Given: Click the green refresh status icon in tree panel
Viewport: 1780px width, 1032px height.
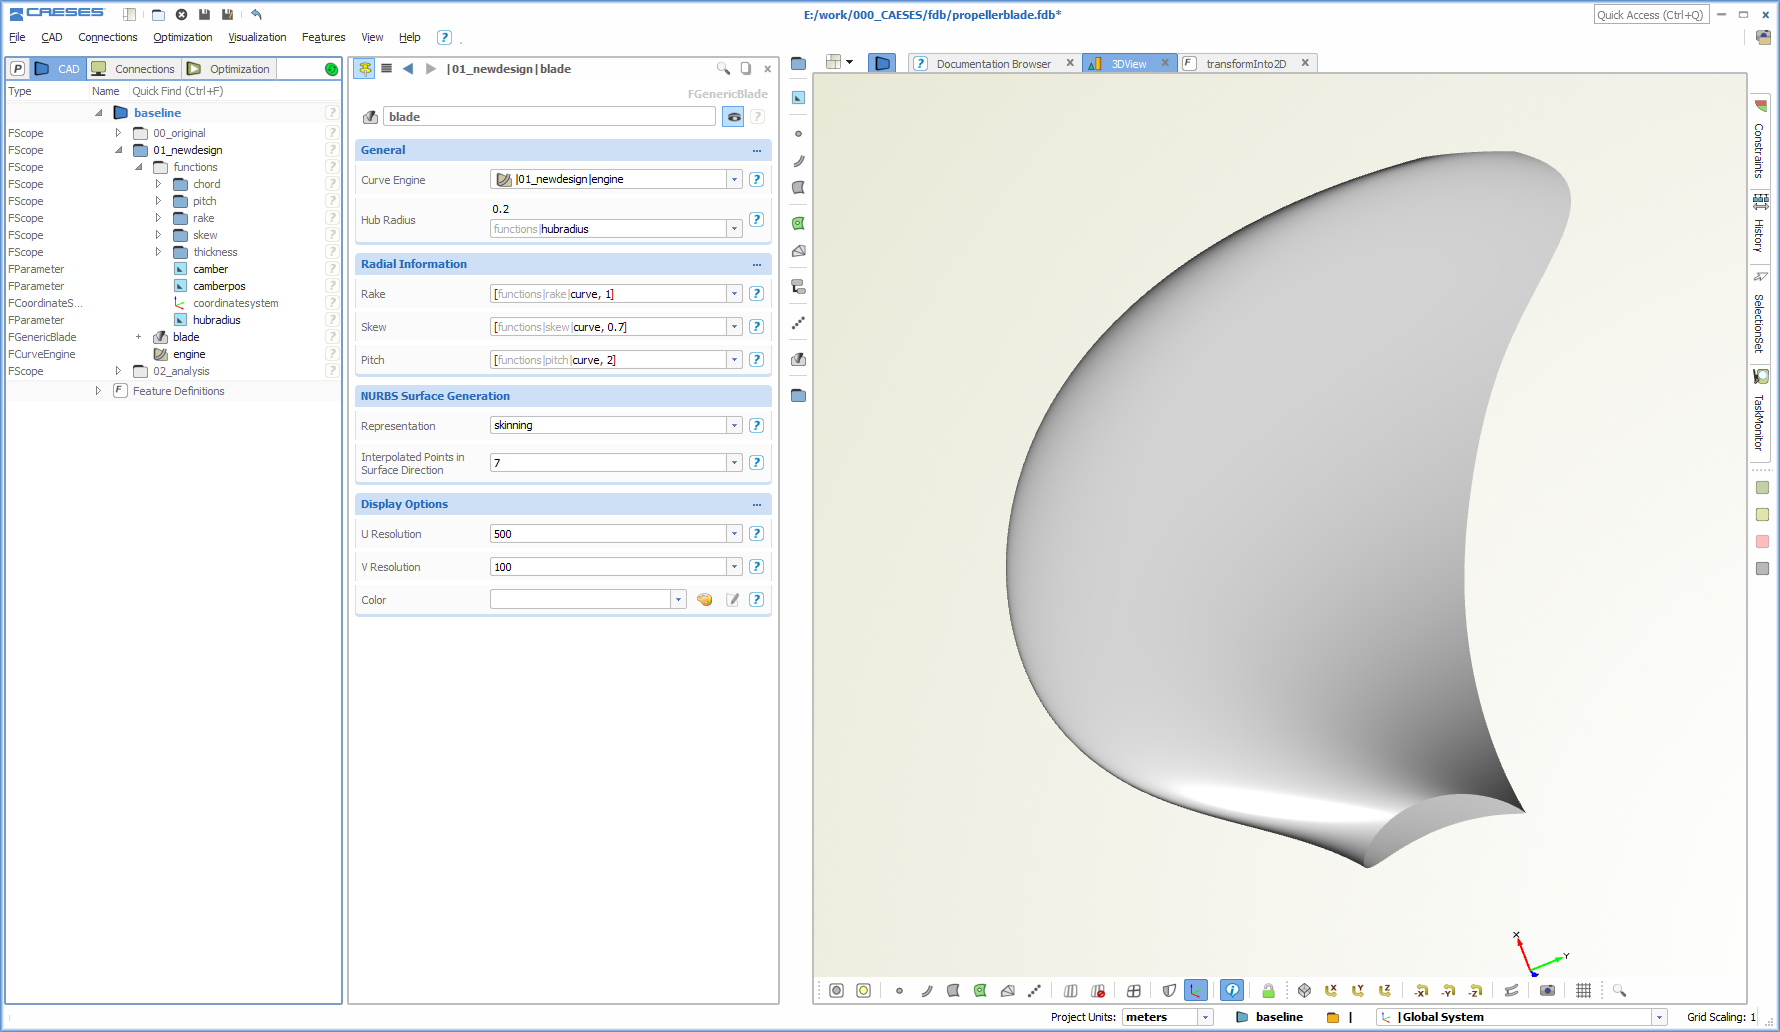Looking at the screenshot, I should [x=331, y=69].
